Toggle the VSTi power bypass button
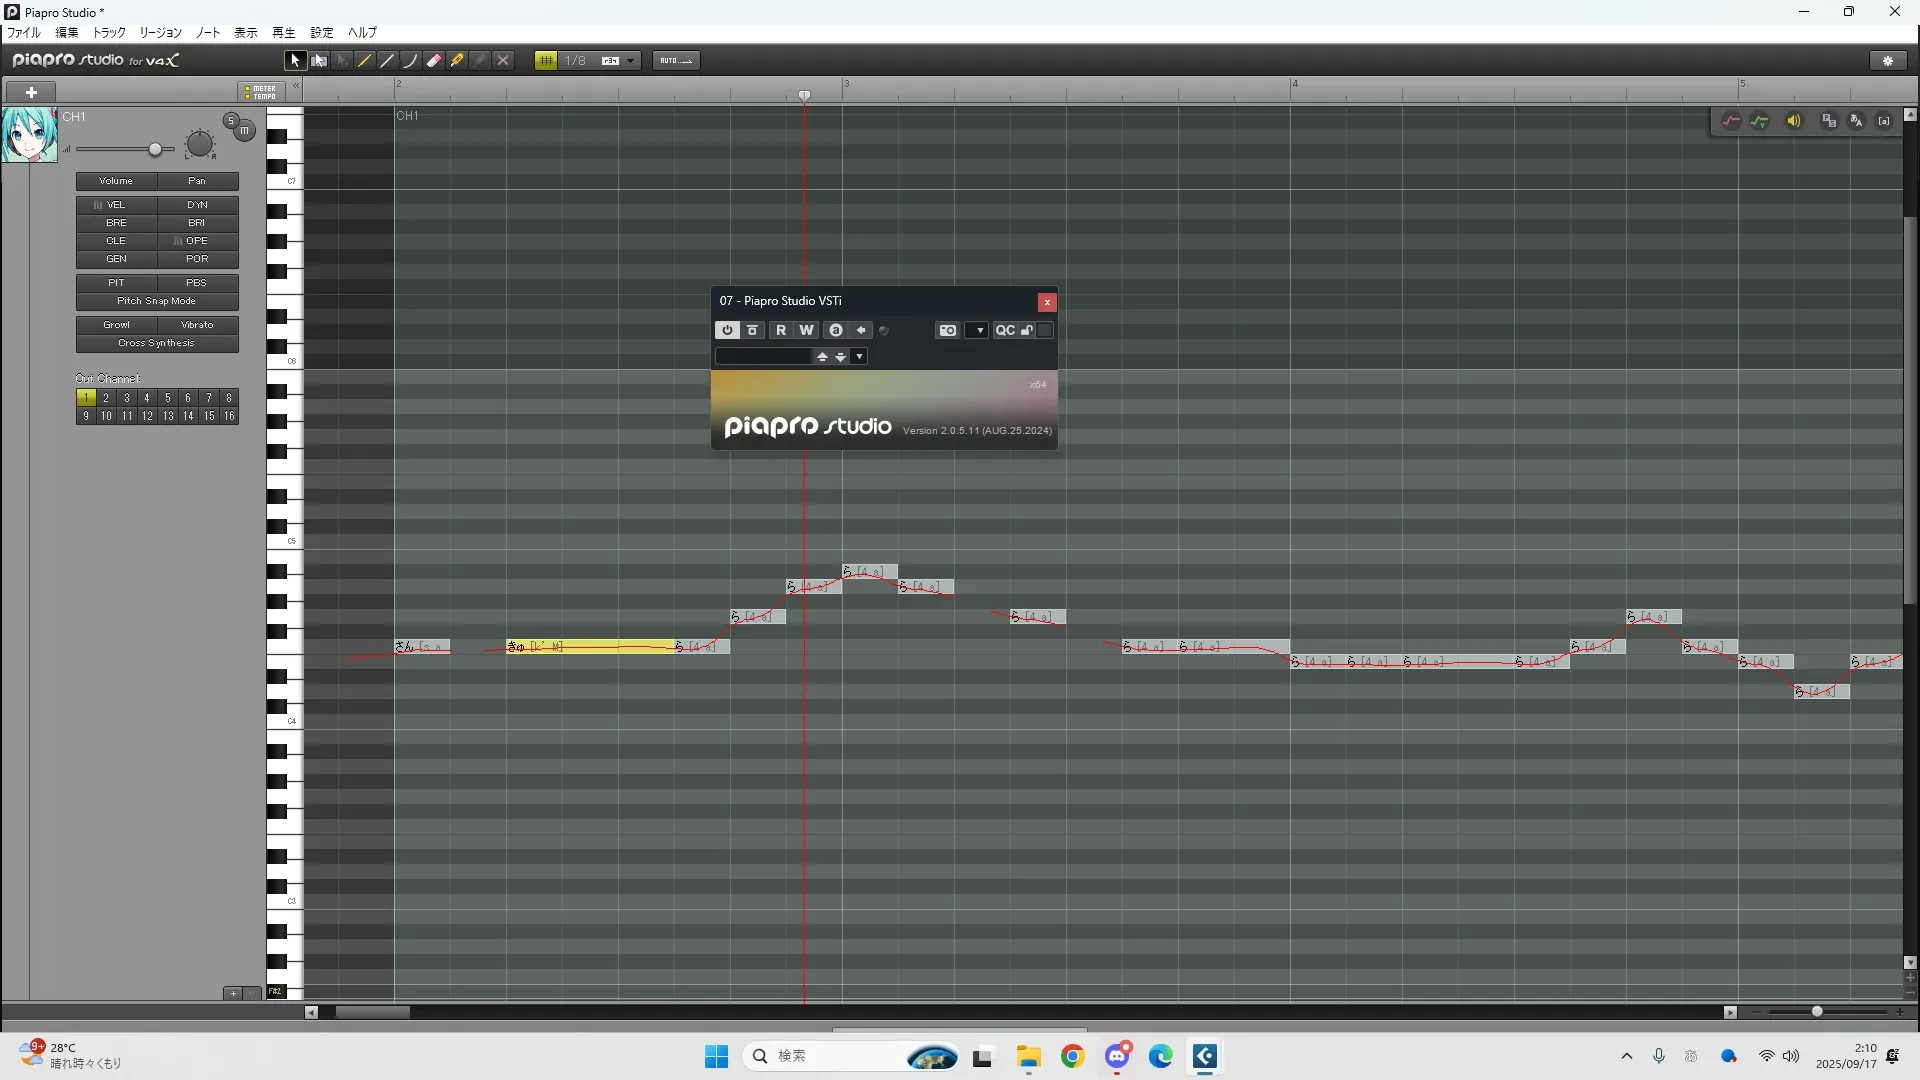Screen dimensions: 1920x1080 pyautogui.click(x=727, y=331)
